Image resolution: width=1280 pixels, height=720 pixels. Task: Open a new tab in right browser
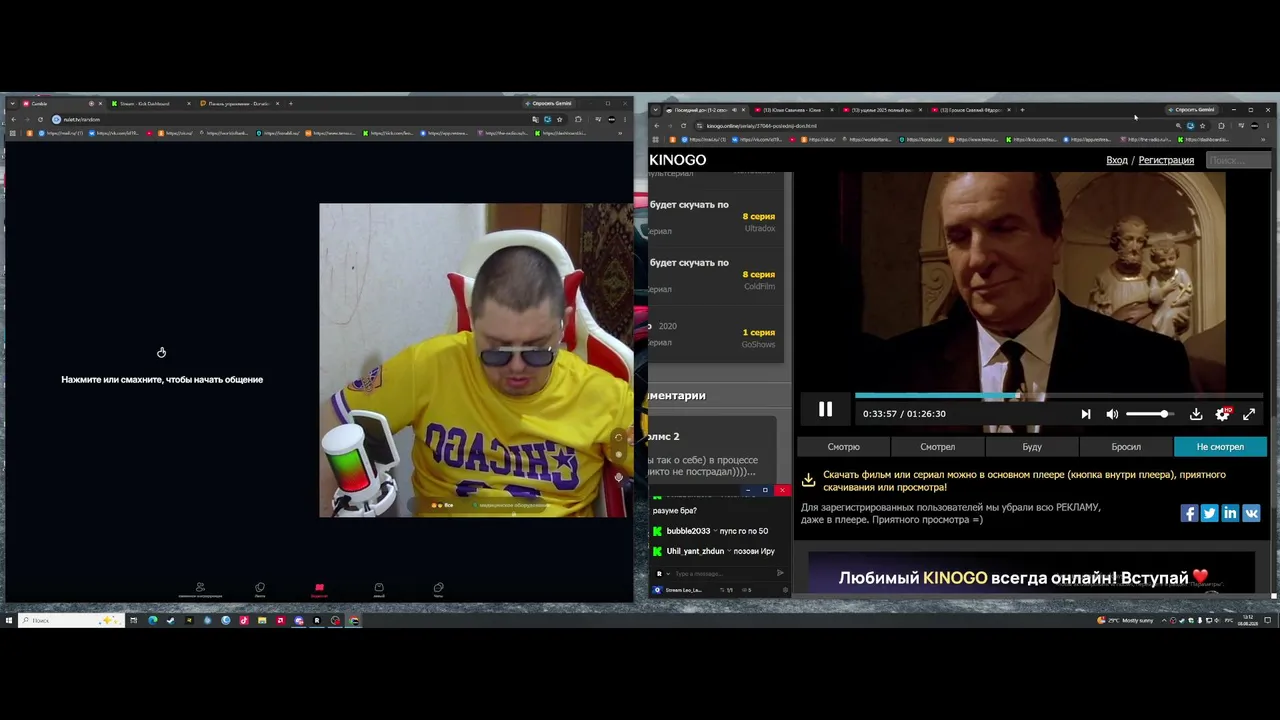1022,110
